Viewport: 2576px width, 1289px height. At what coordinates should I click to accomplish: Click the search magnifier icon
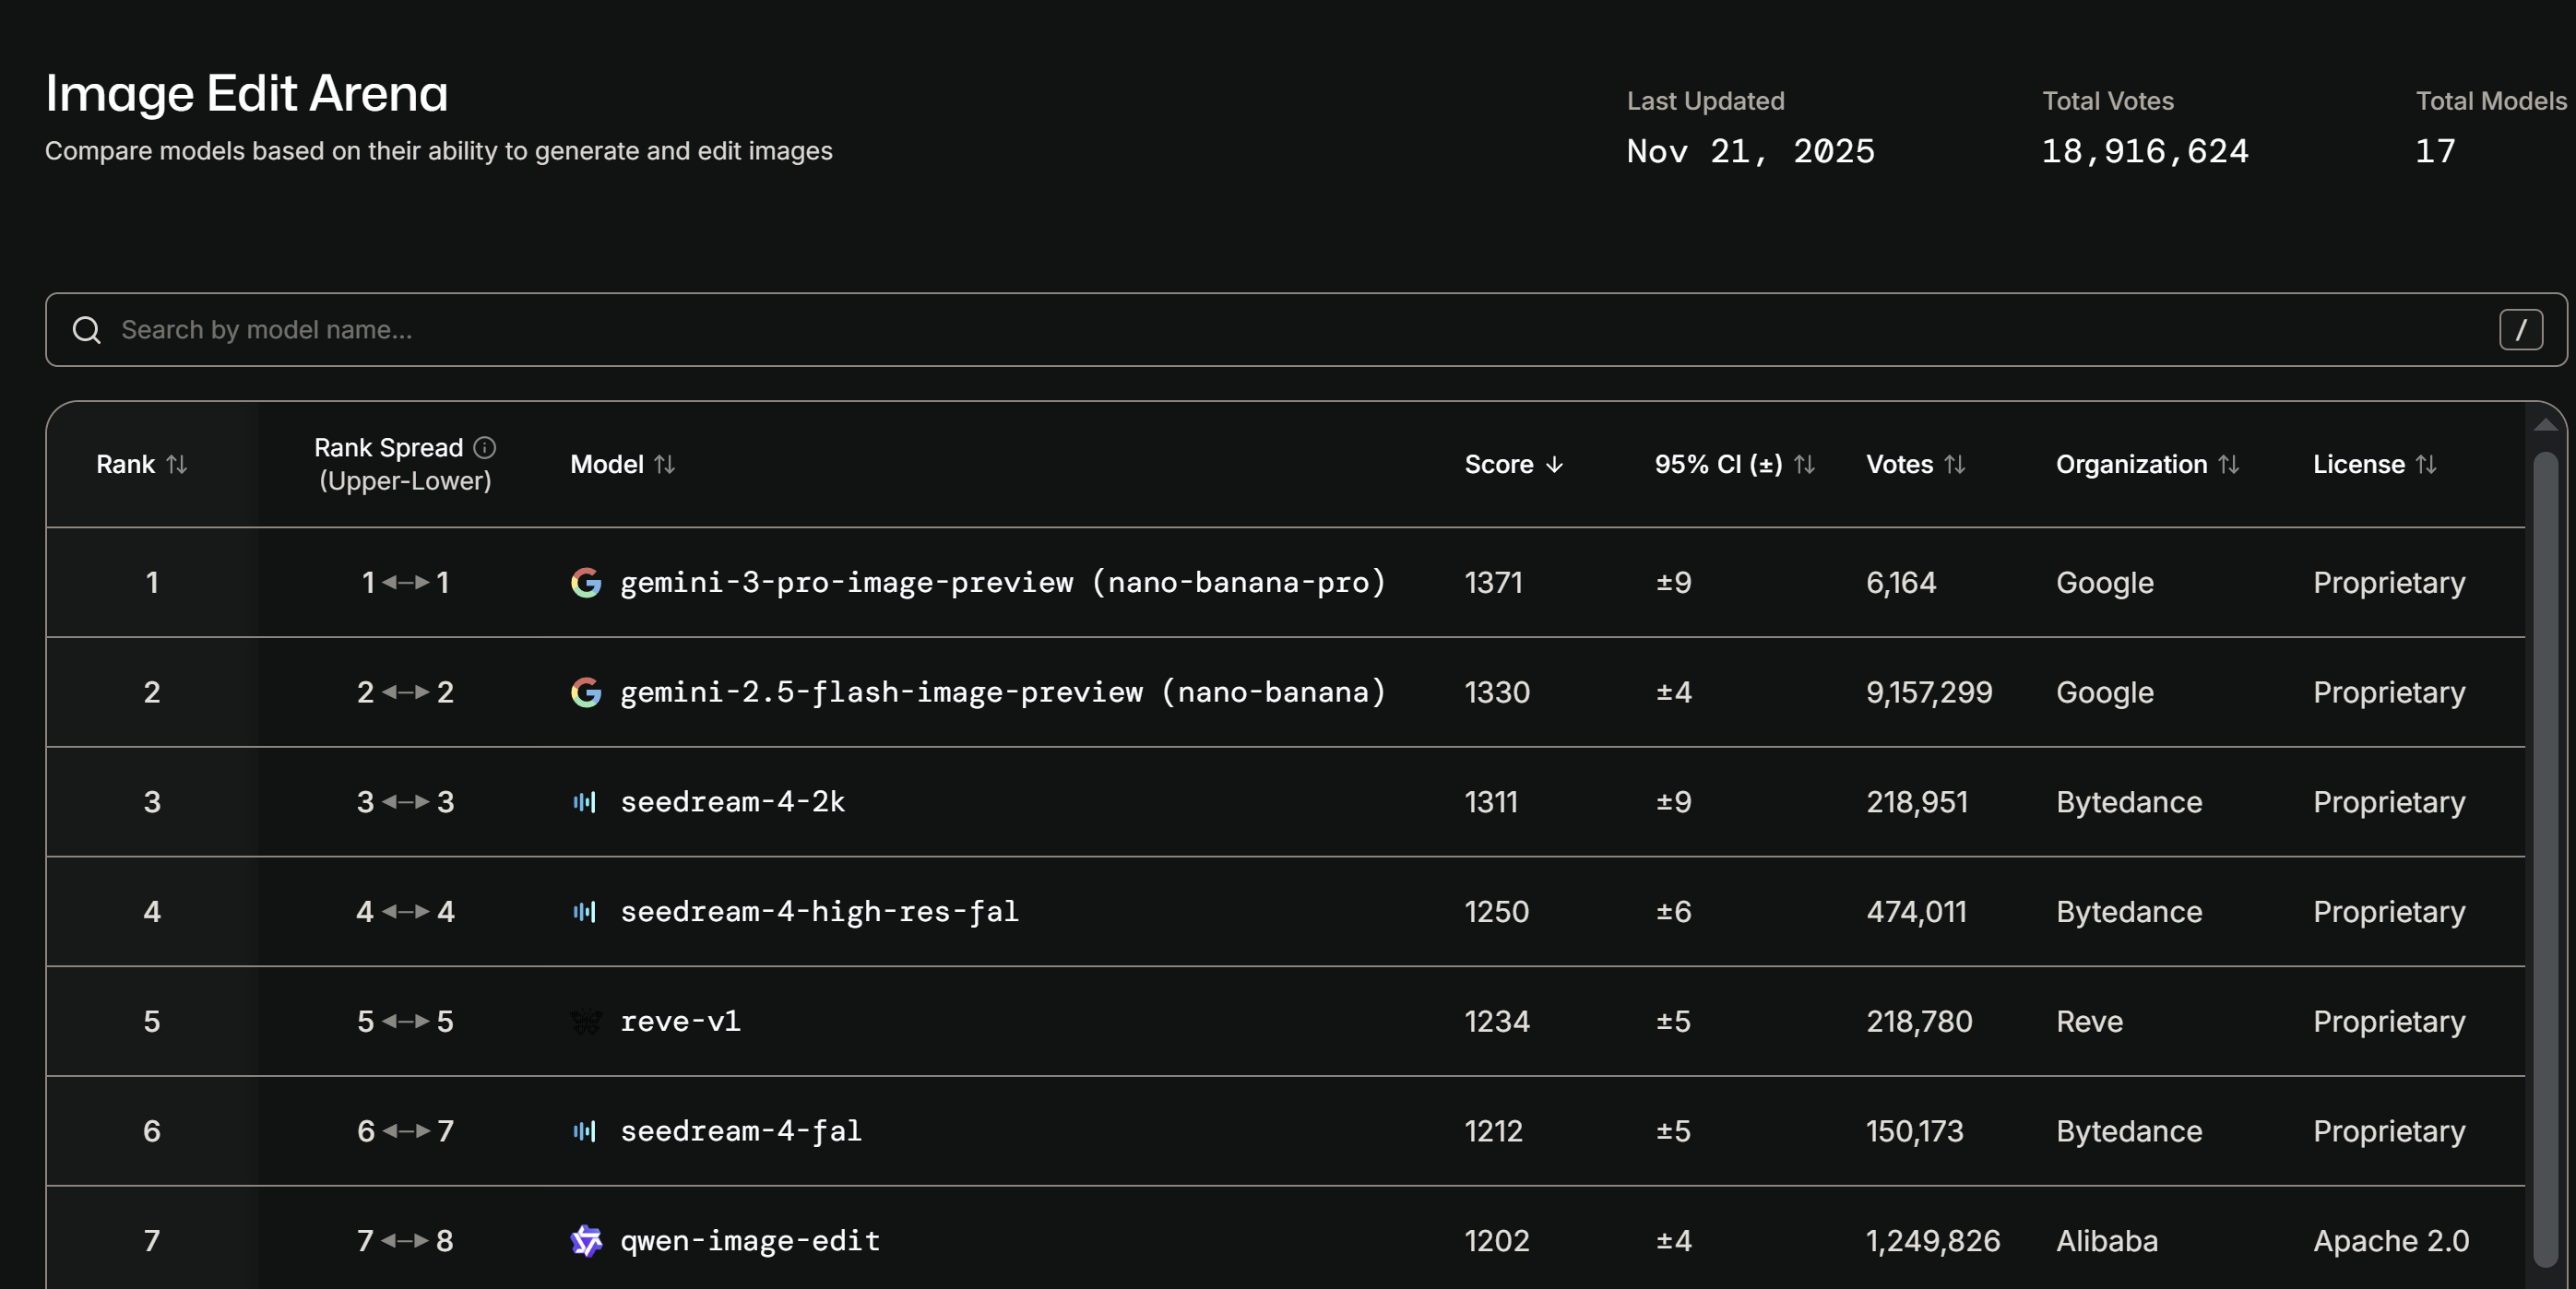click(87, 330)
